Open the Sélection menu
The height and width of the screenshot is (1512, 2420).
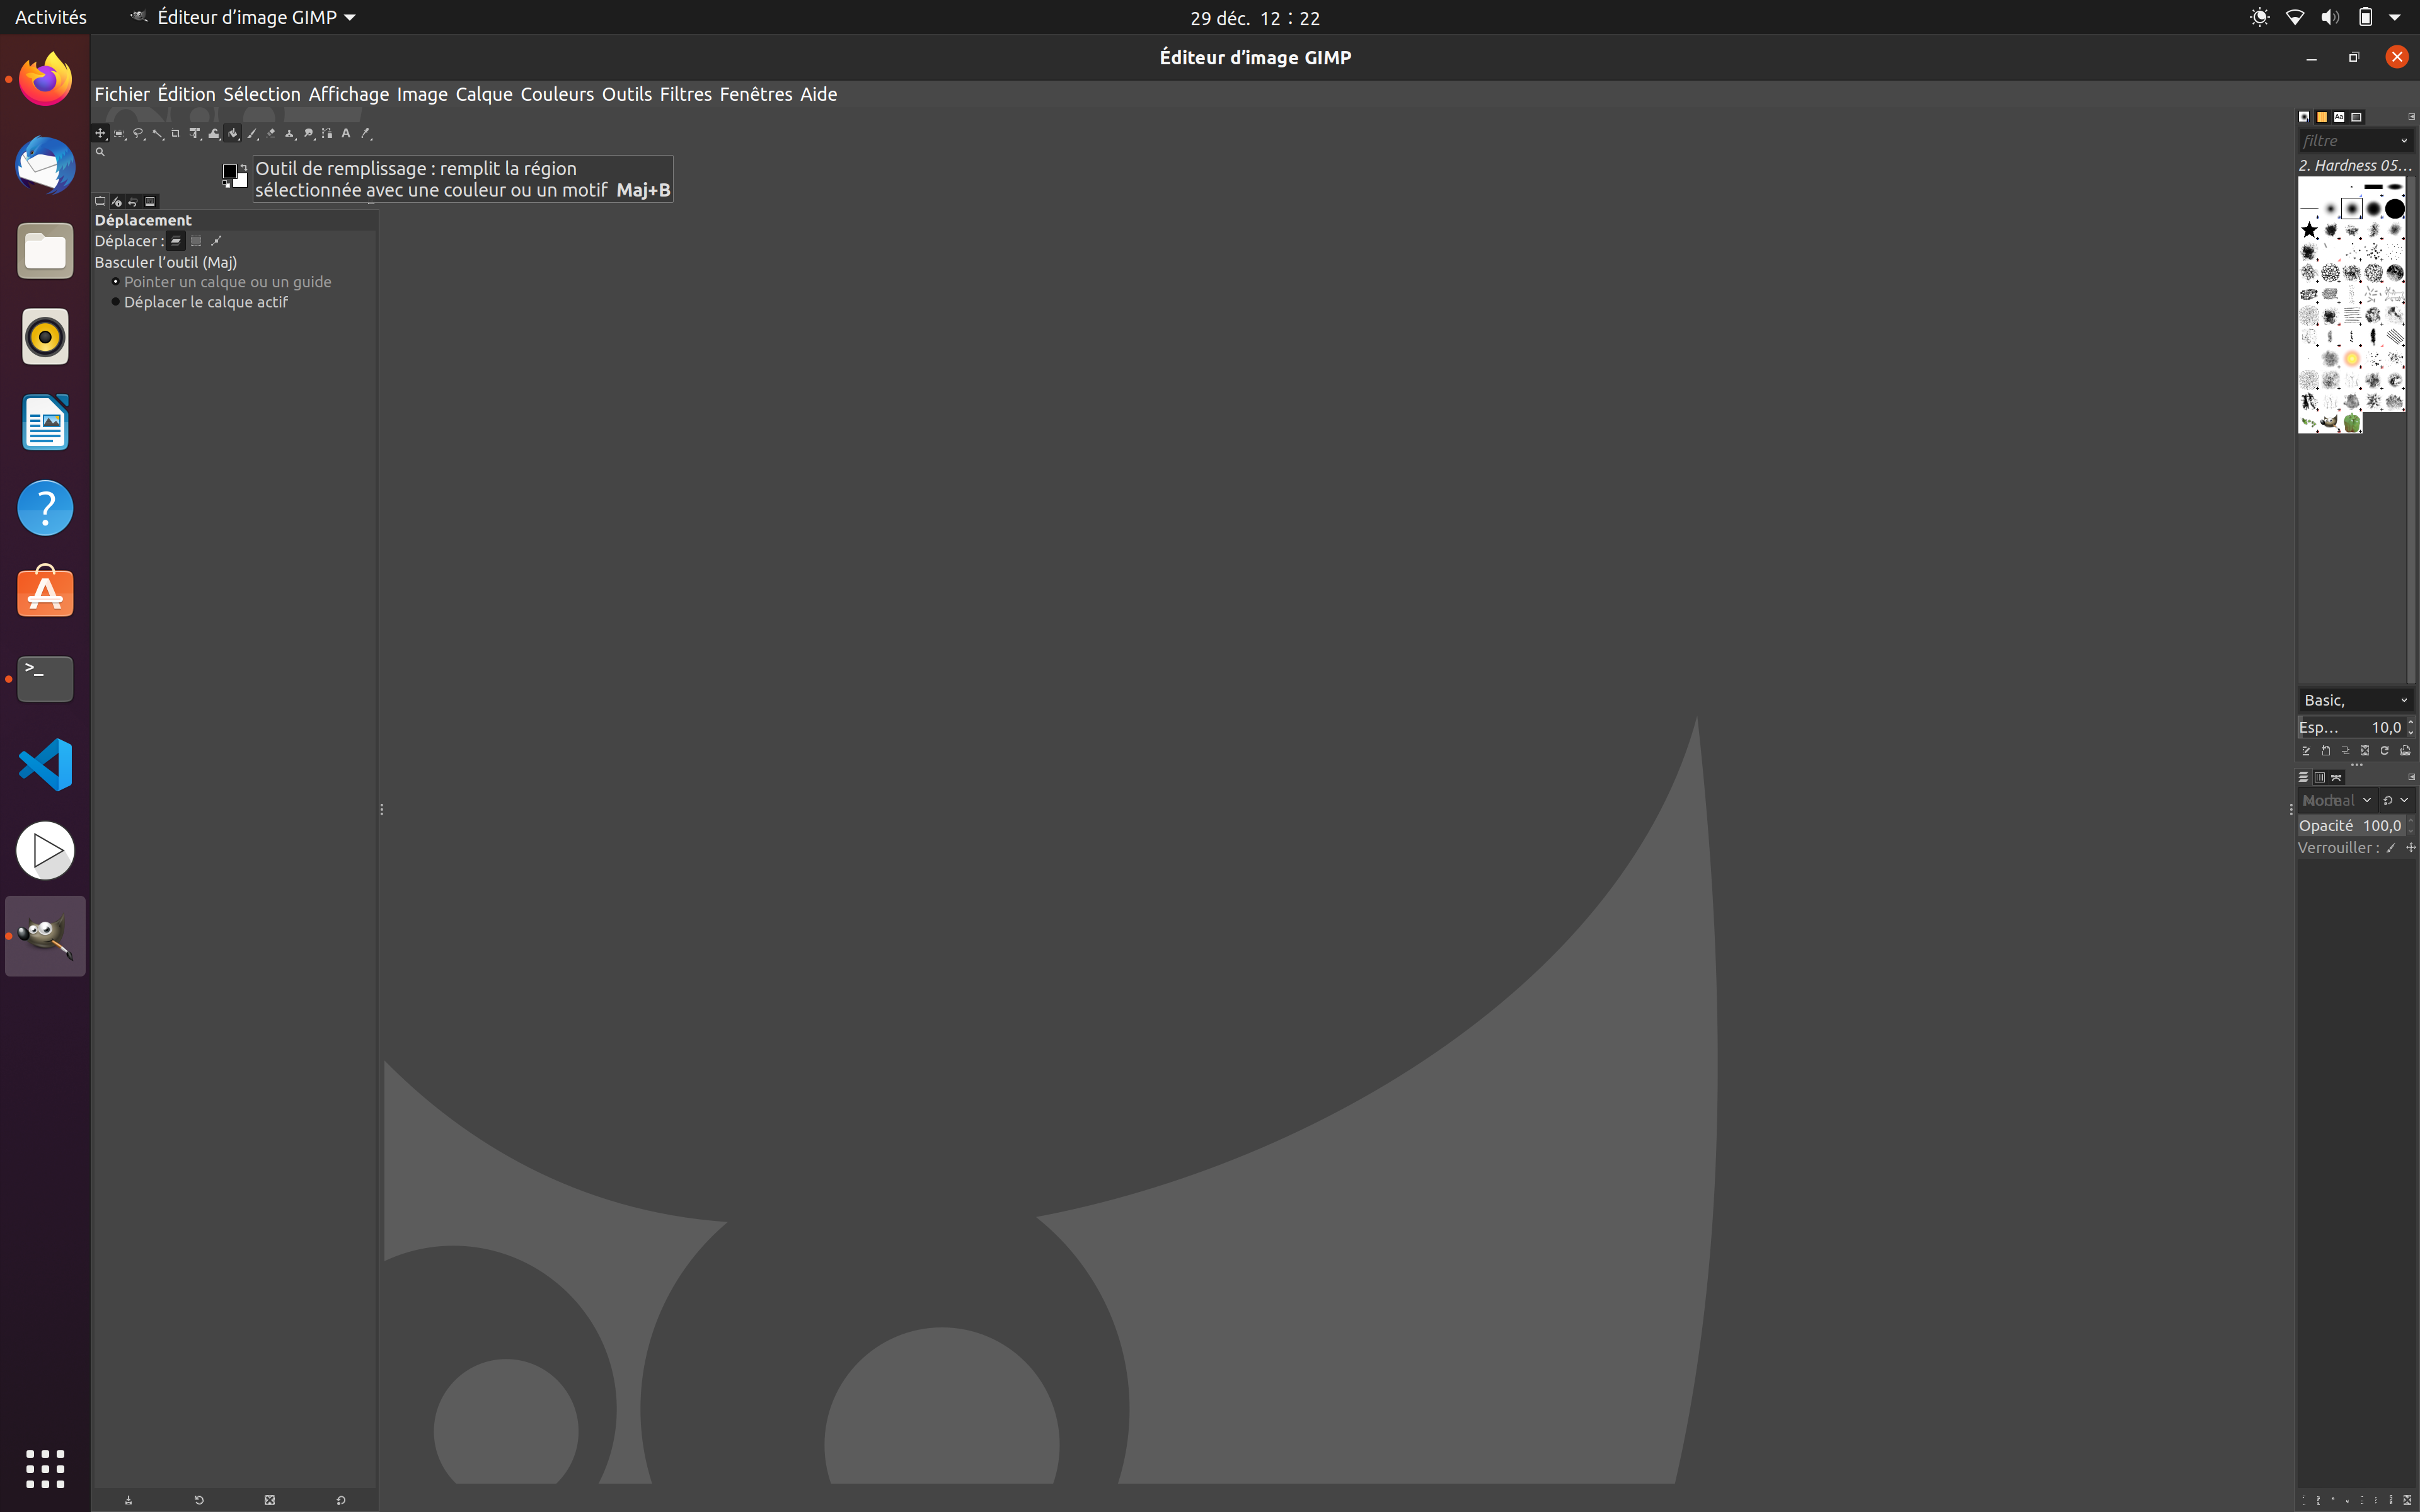(x=262, y=94)
